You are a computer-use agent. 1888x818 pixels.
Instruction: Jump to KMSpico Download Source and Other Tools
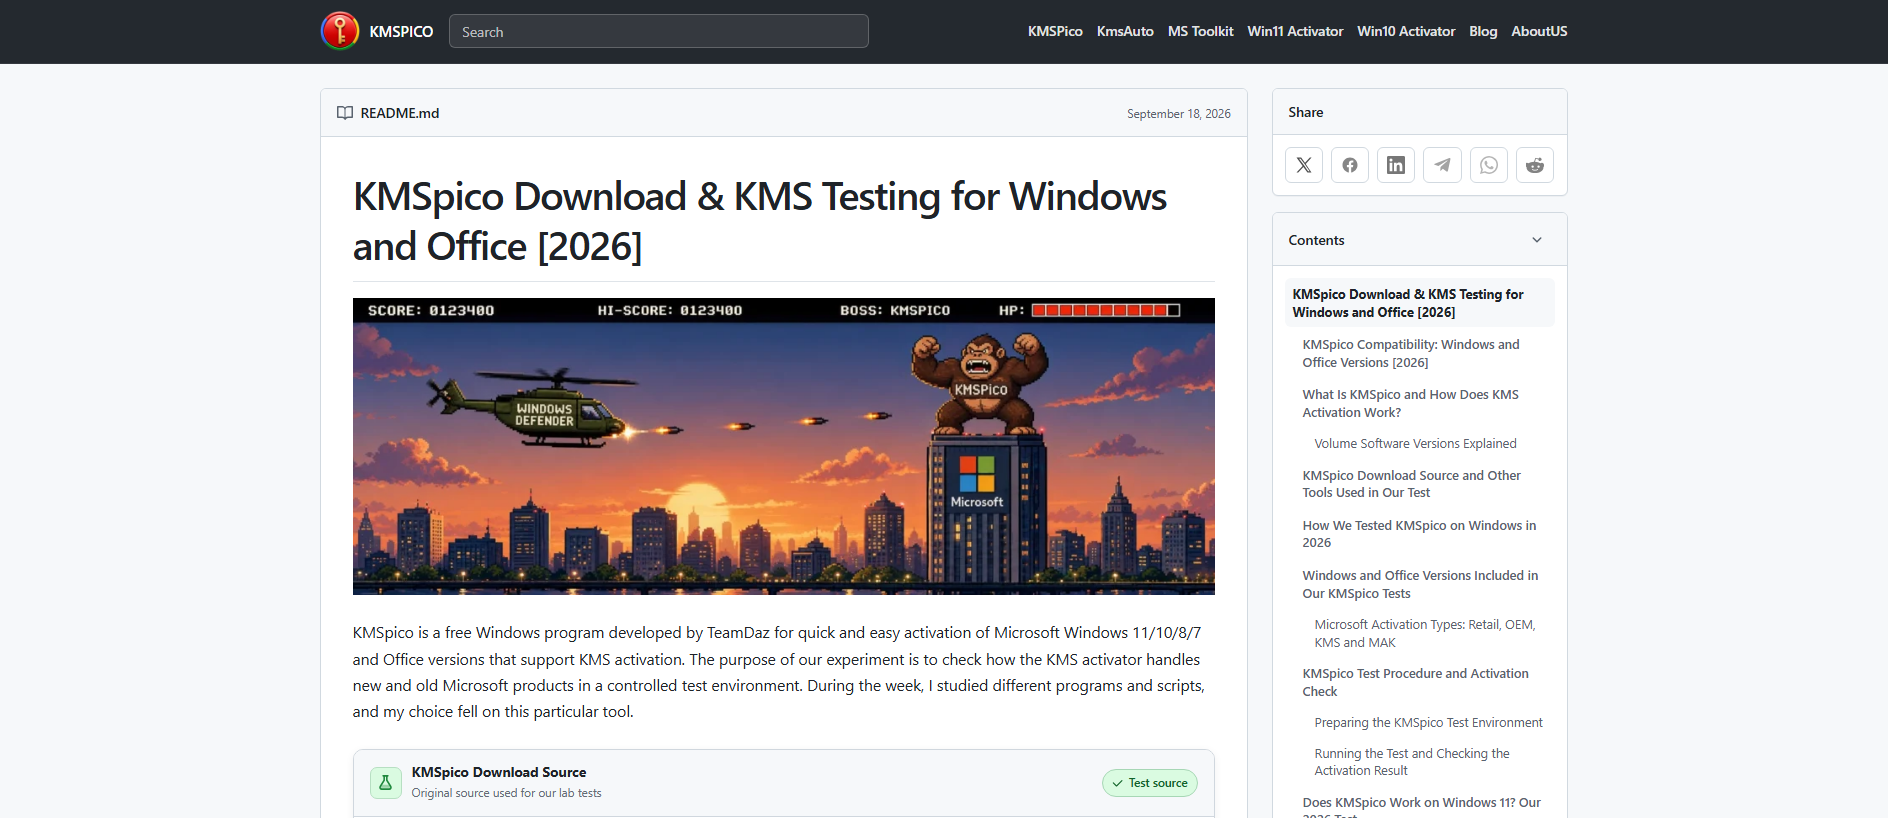tap(1411, 484)
